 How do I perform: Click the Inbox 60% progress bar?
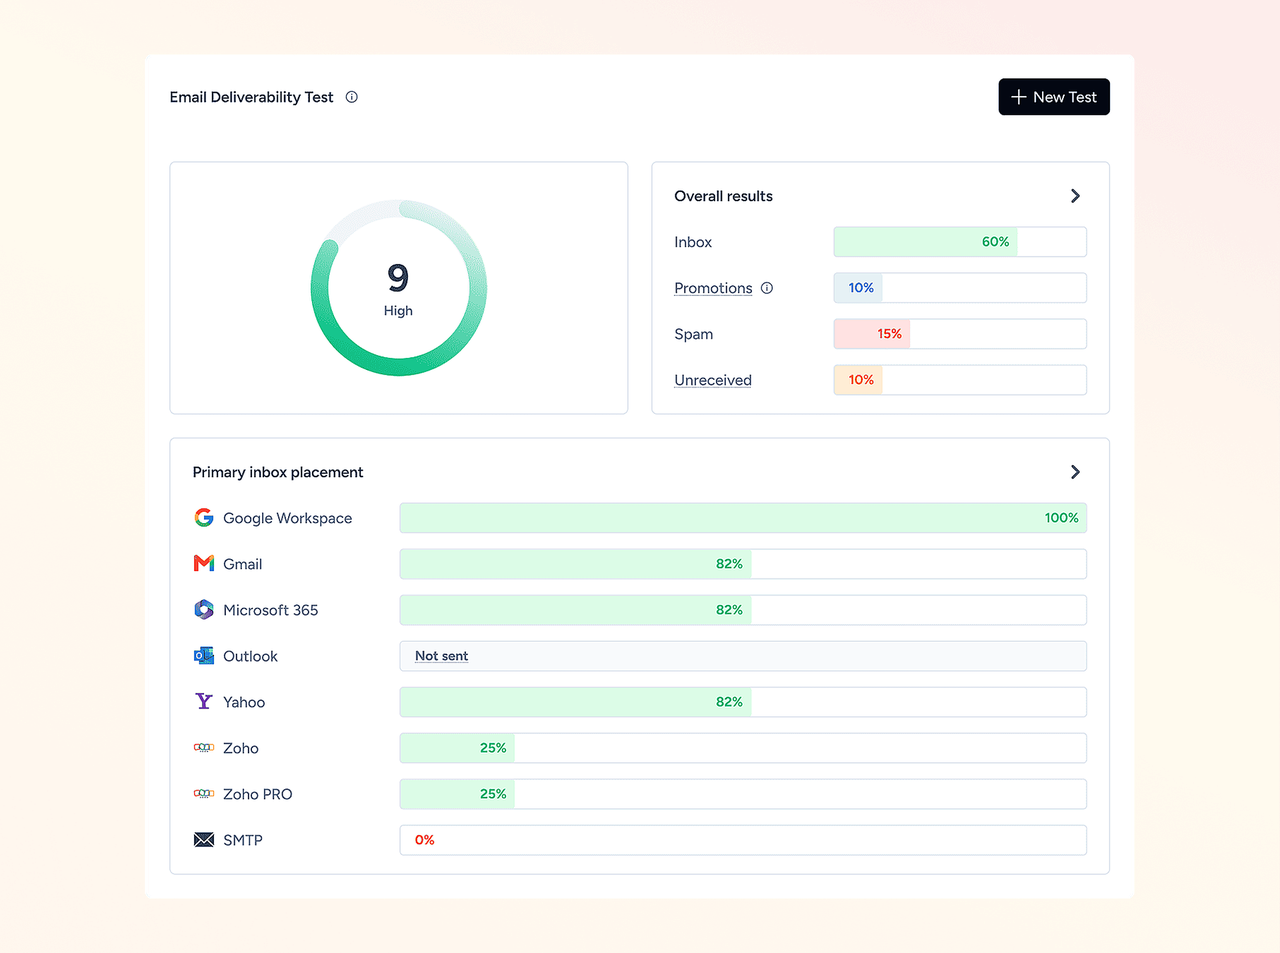pos(960,242)
